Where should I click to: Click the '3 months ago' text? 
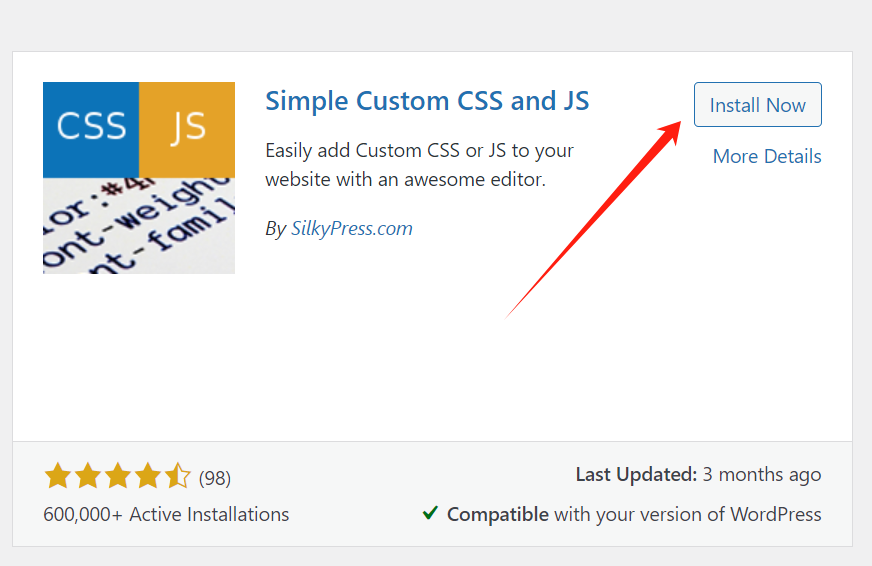(x=762, y=475)
